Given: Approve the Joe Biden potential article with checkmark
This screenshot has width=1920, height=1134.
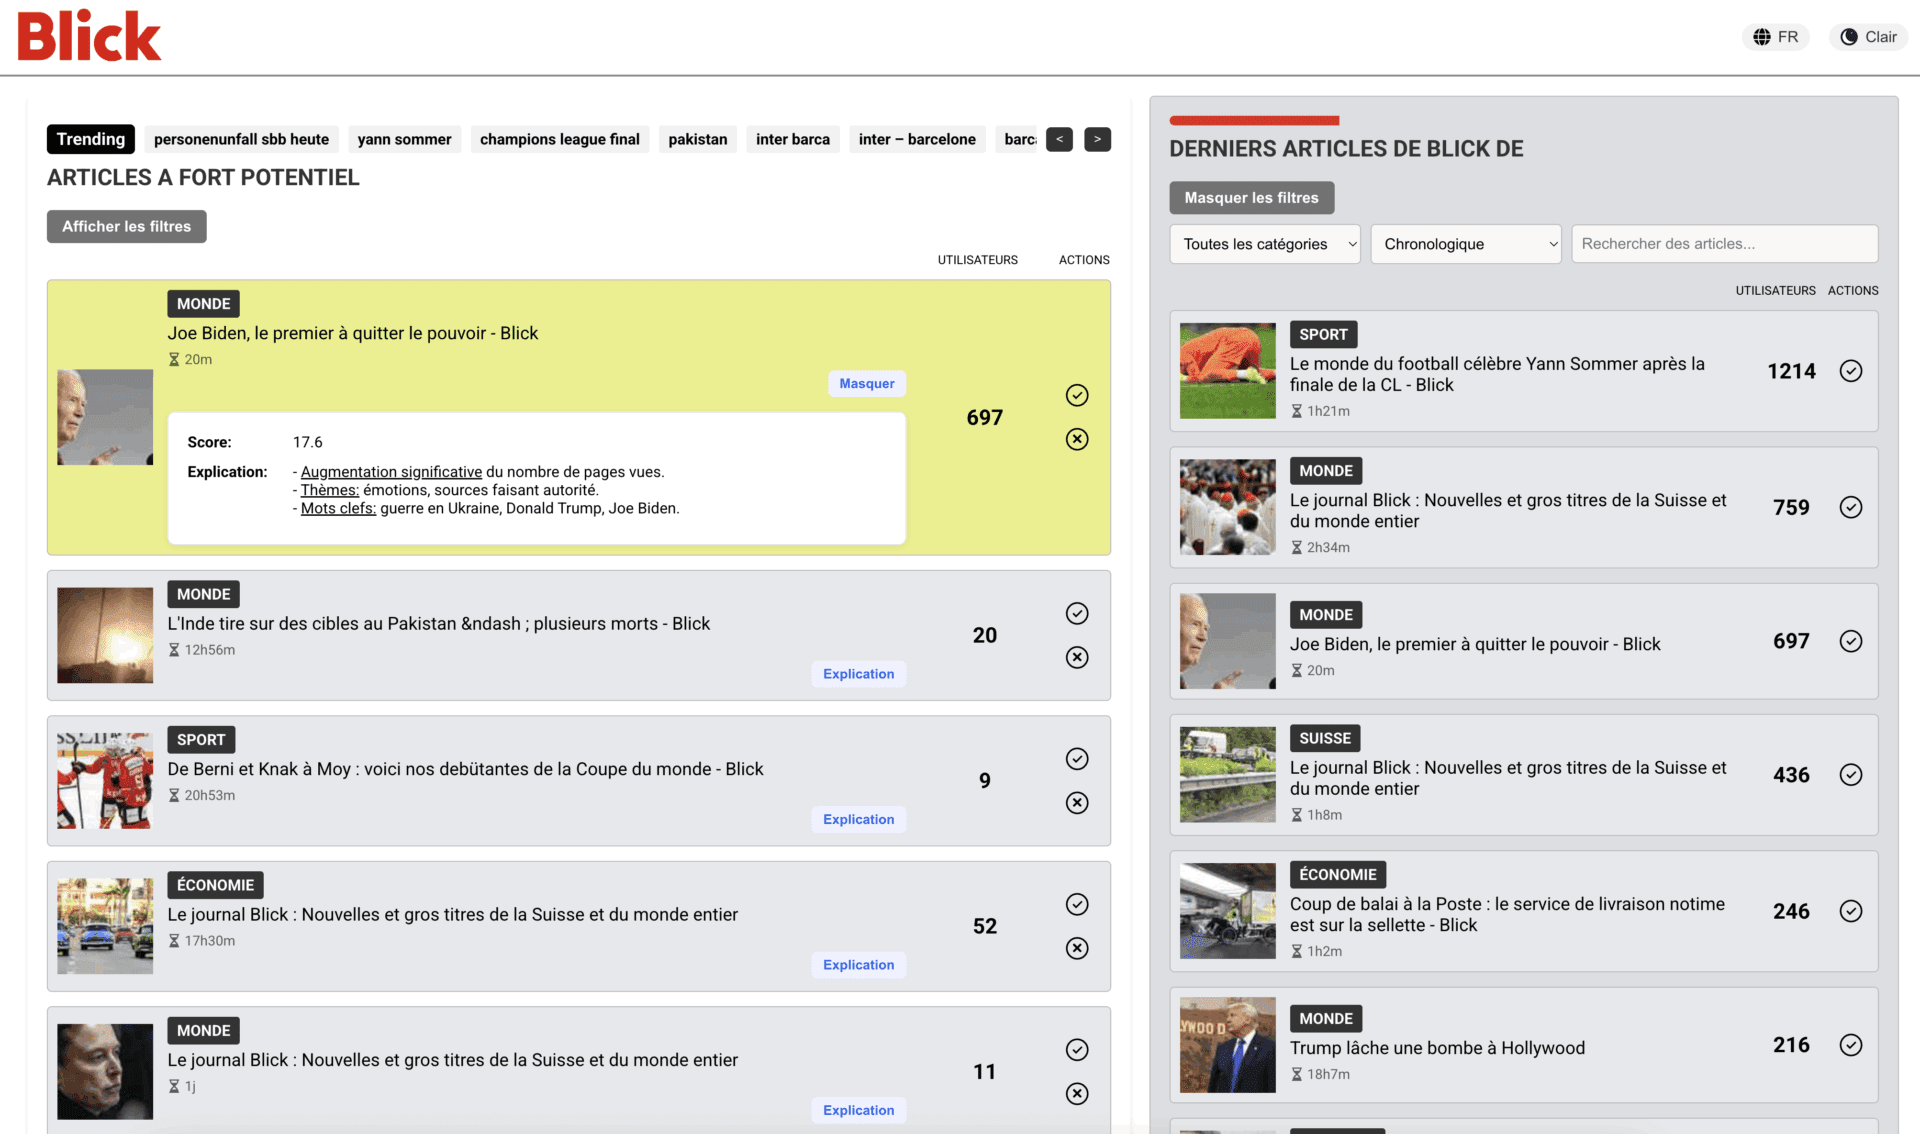Looking at the screenshot, I should click(1077, 395).
